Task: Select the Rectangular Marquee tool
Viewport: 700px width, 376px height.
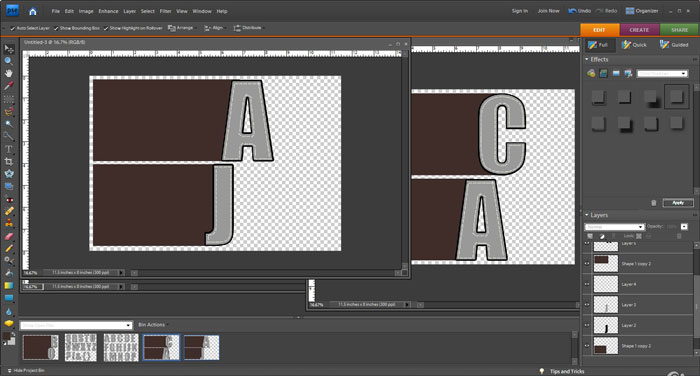Action: tap(8, 99)
